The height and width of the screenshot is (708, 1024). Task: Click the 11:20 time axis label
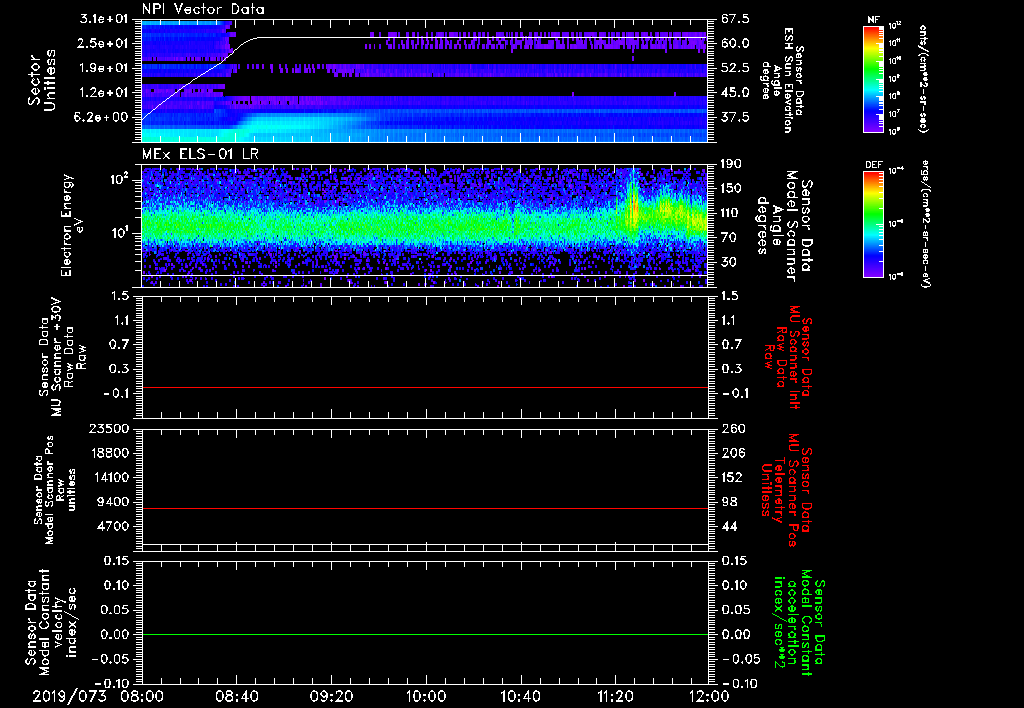pyautogui.click(x=615, y=694)
